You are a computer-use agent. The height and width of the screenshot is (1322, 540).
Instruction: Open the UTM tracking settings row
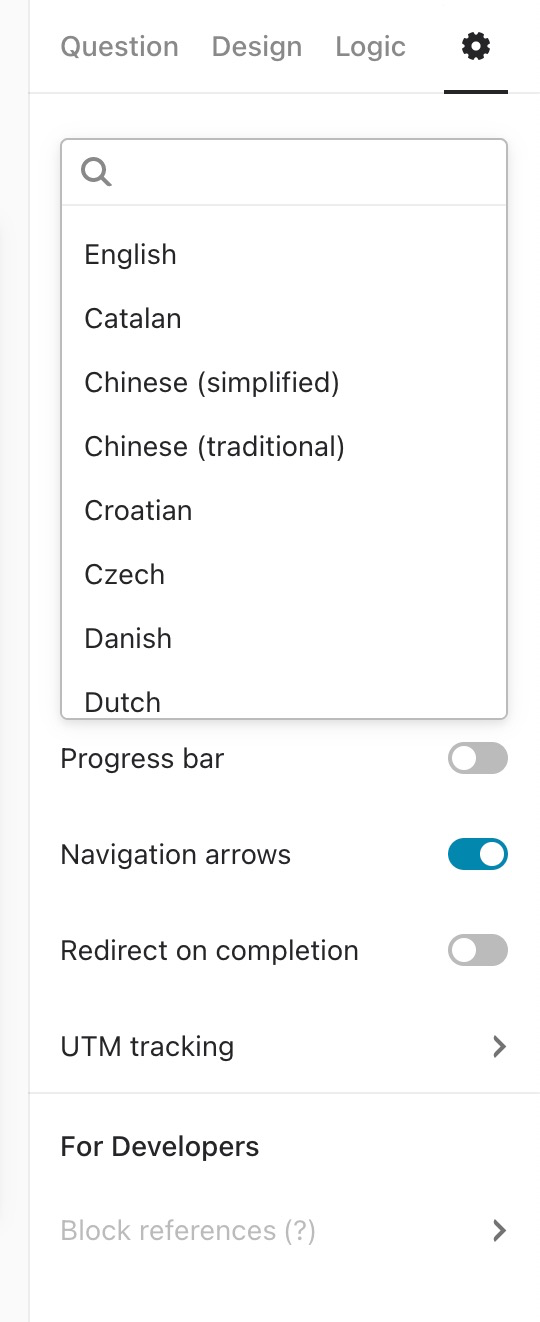[284, 1047]
